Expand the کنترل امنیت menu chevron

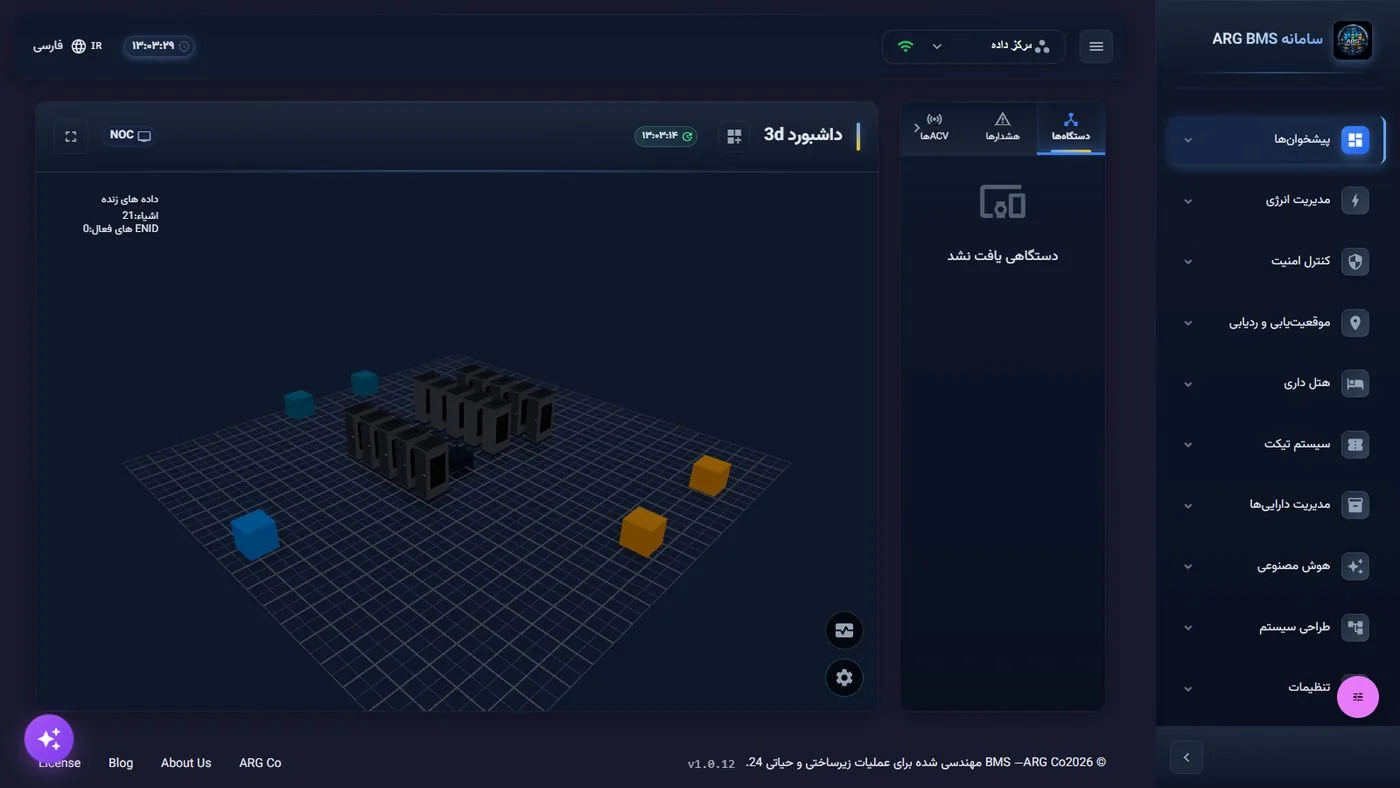[x=1188, y=262]
